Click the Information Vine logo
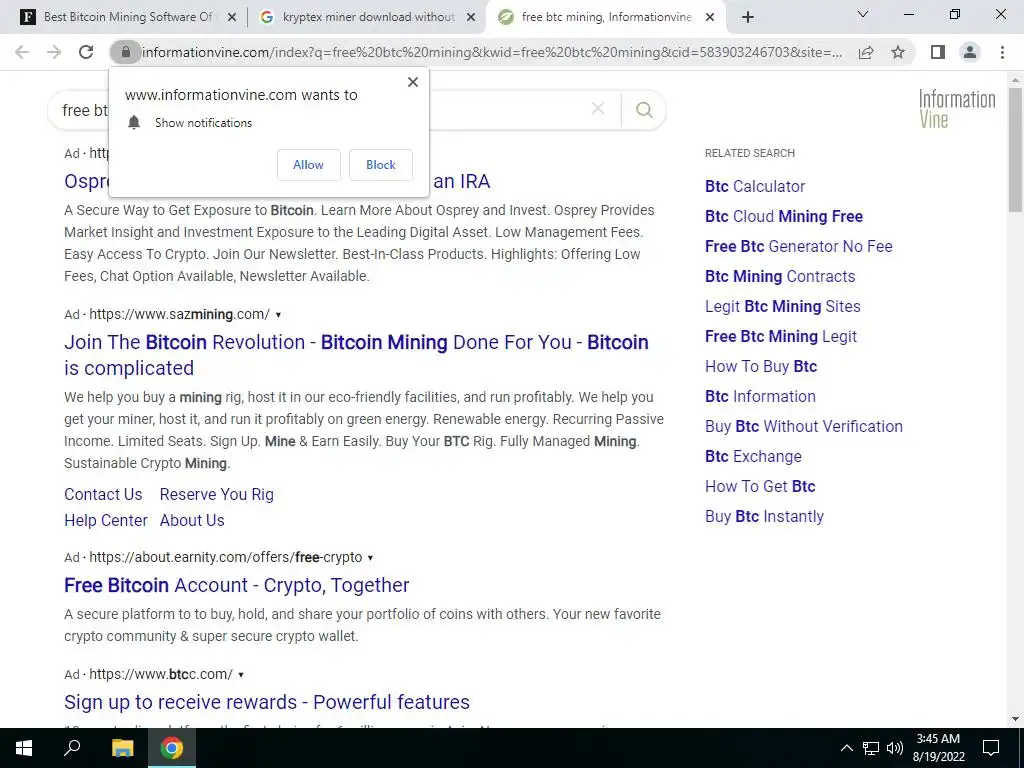 pyautogui.click(x=957, y=108)
